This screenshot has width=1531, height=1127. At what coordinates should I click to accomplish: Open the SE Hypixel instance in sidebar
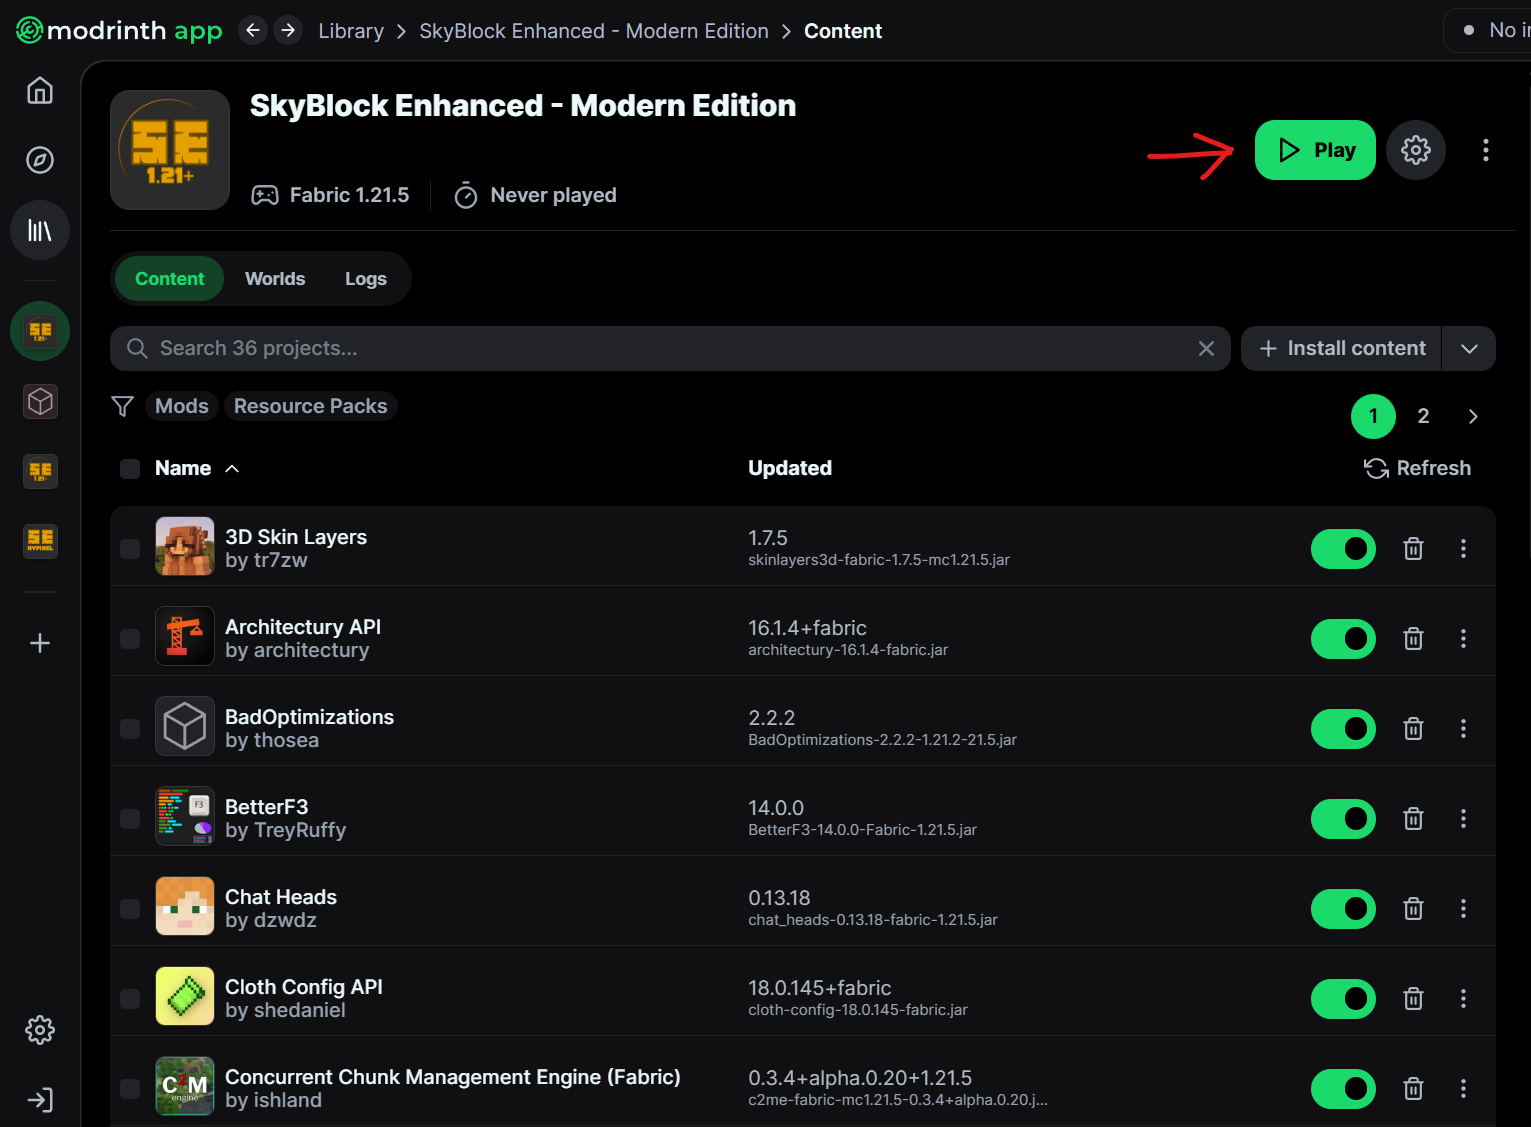pos(40,541)
